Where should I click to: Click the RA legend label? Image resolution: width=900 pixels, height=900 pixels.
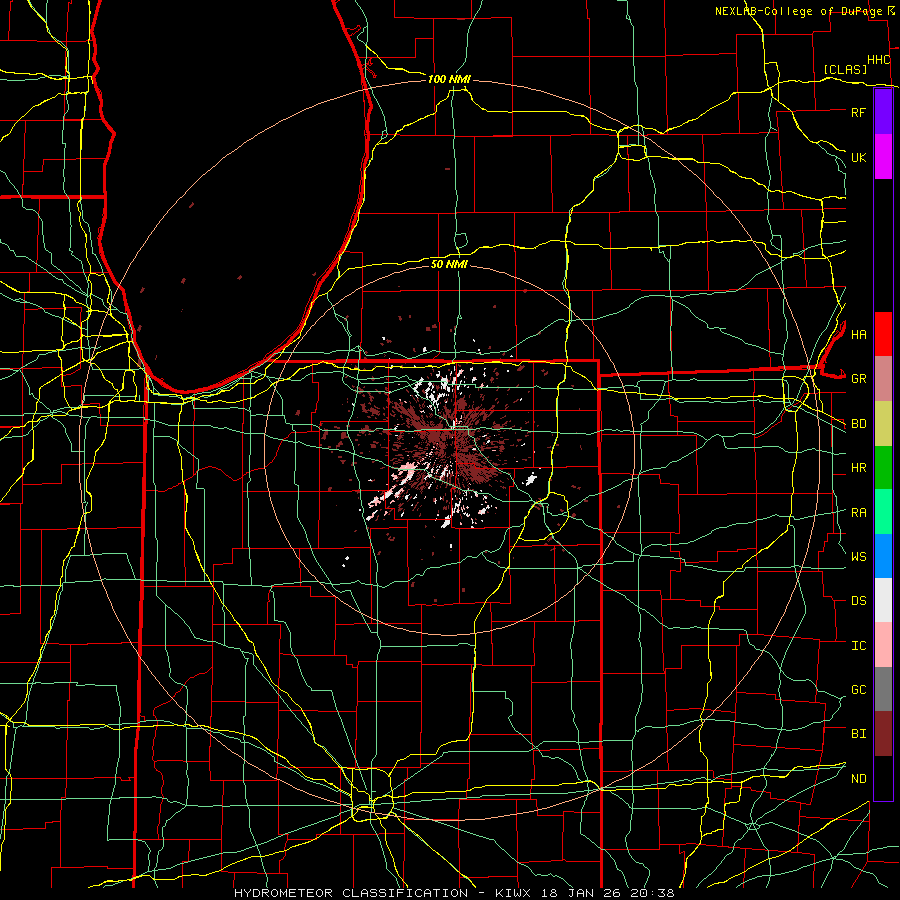click(859, 513)
